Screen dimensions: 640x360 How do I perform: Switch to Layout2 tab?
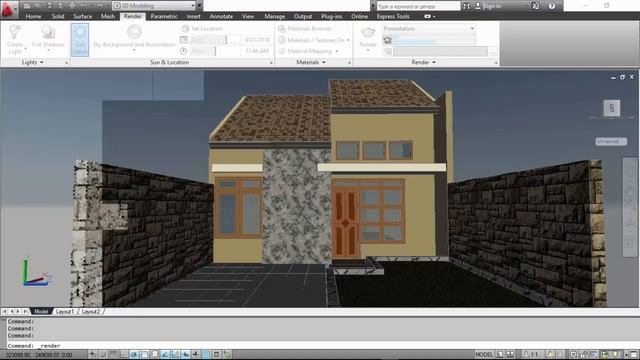[91, 311]
